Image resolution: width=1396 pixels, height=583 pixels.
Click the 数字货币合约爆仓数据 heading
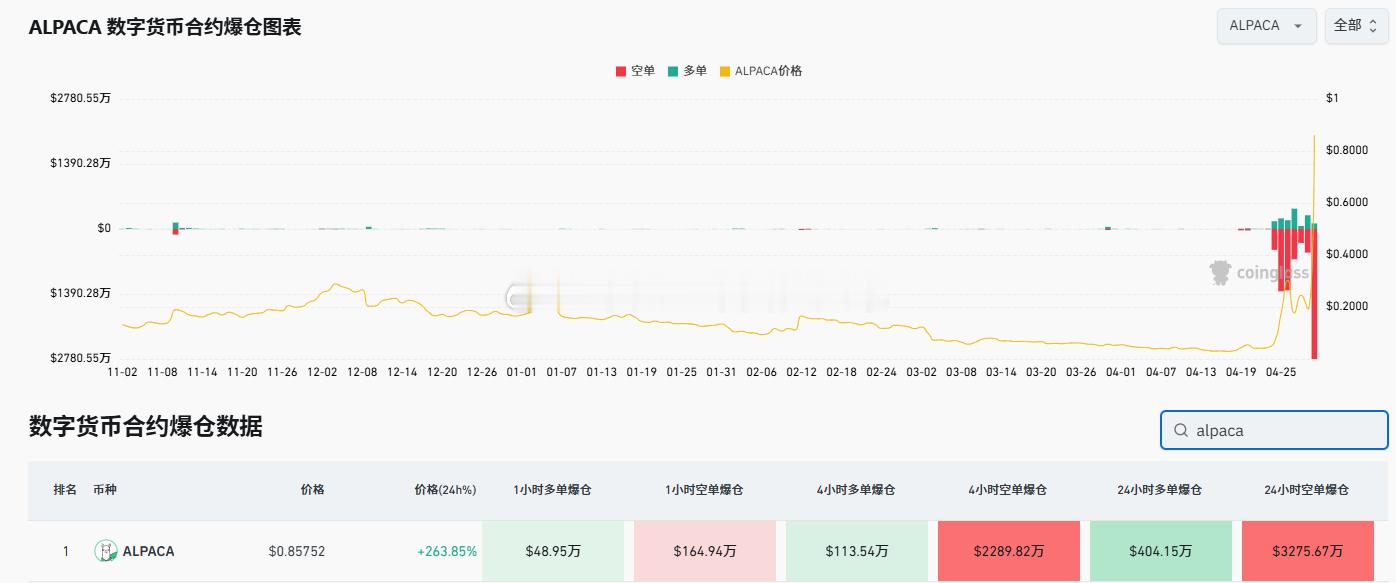pyautogui.click(x=146, y=426)
